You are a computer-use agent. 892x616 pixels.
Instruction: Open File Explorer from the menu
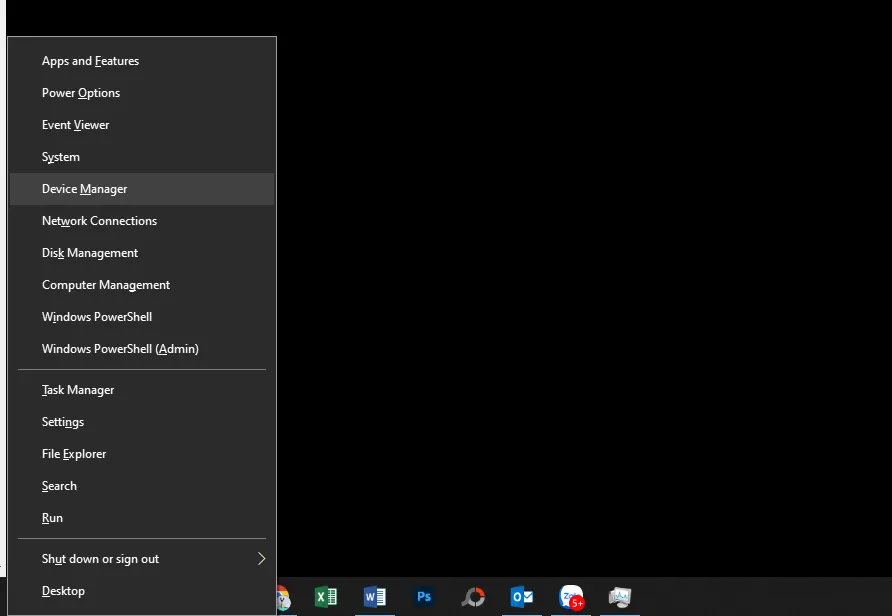click(74, 454)
